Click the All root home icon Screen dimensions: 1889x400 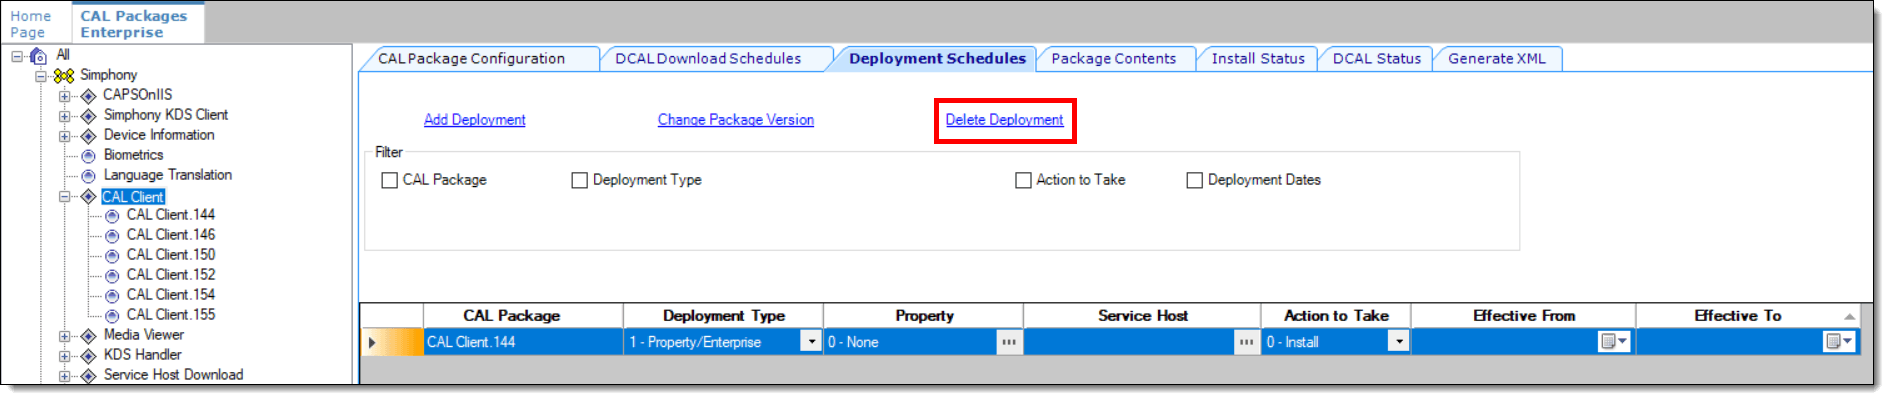click(39, 56)
